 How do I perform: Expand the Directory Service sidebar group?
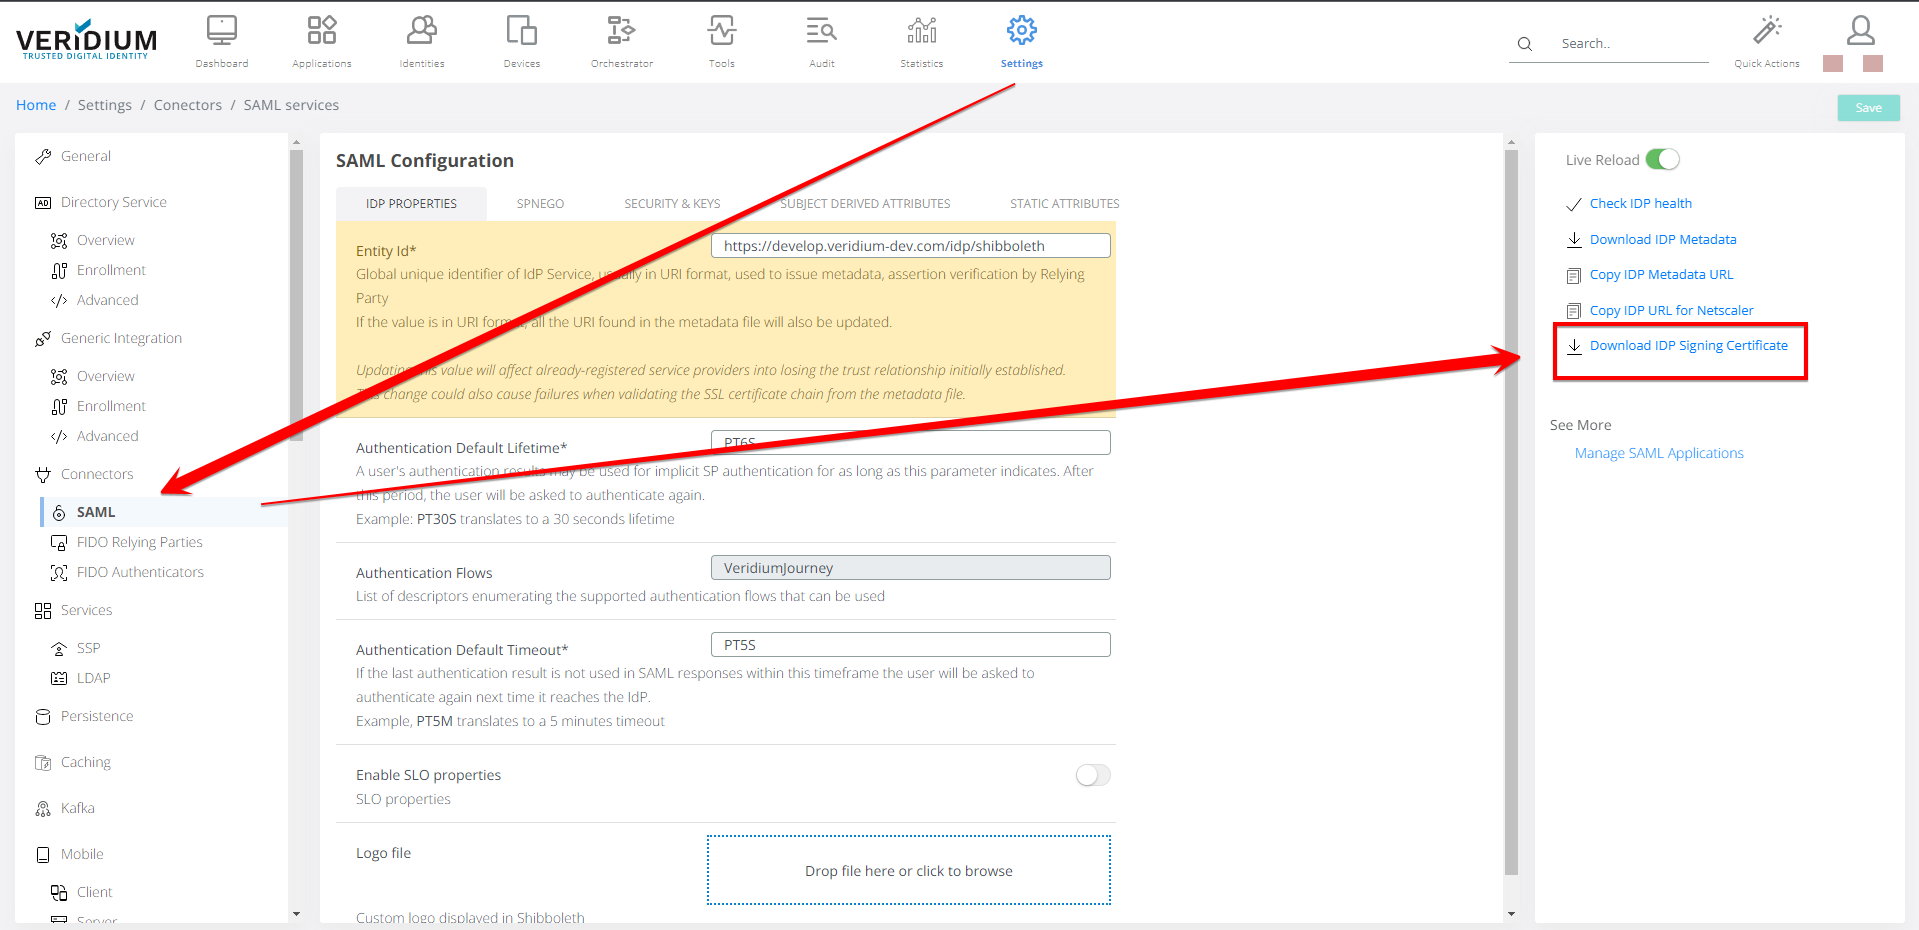113,202
